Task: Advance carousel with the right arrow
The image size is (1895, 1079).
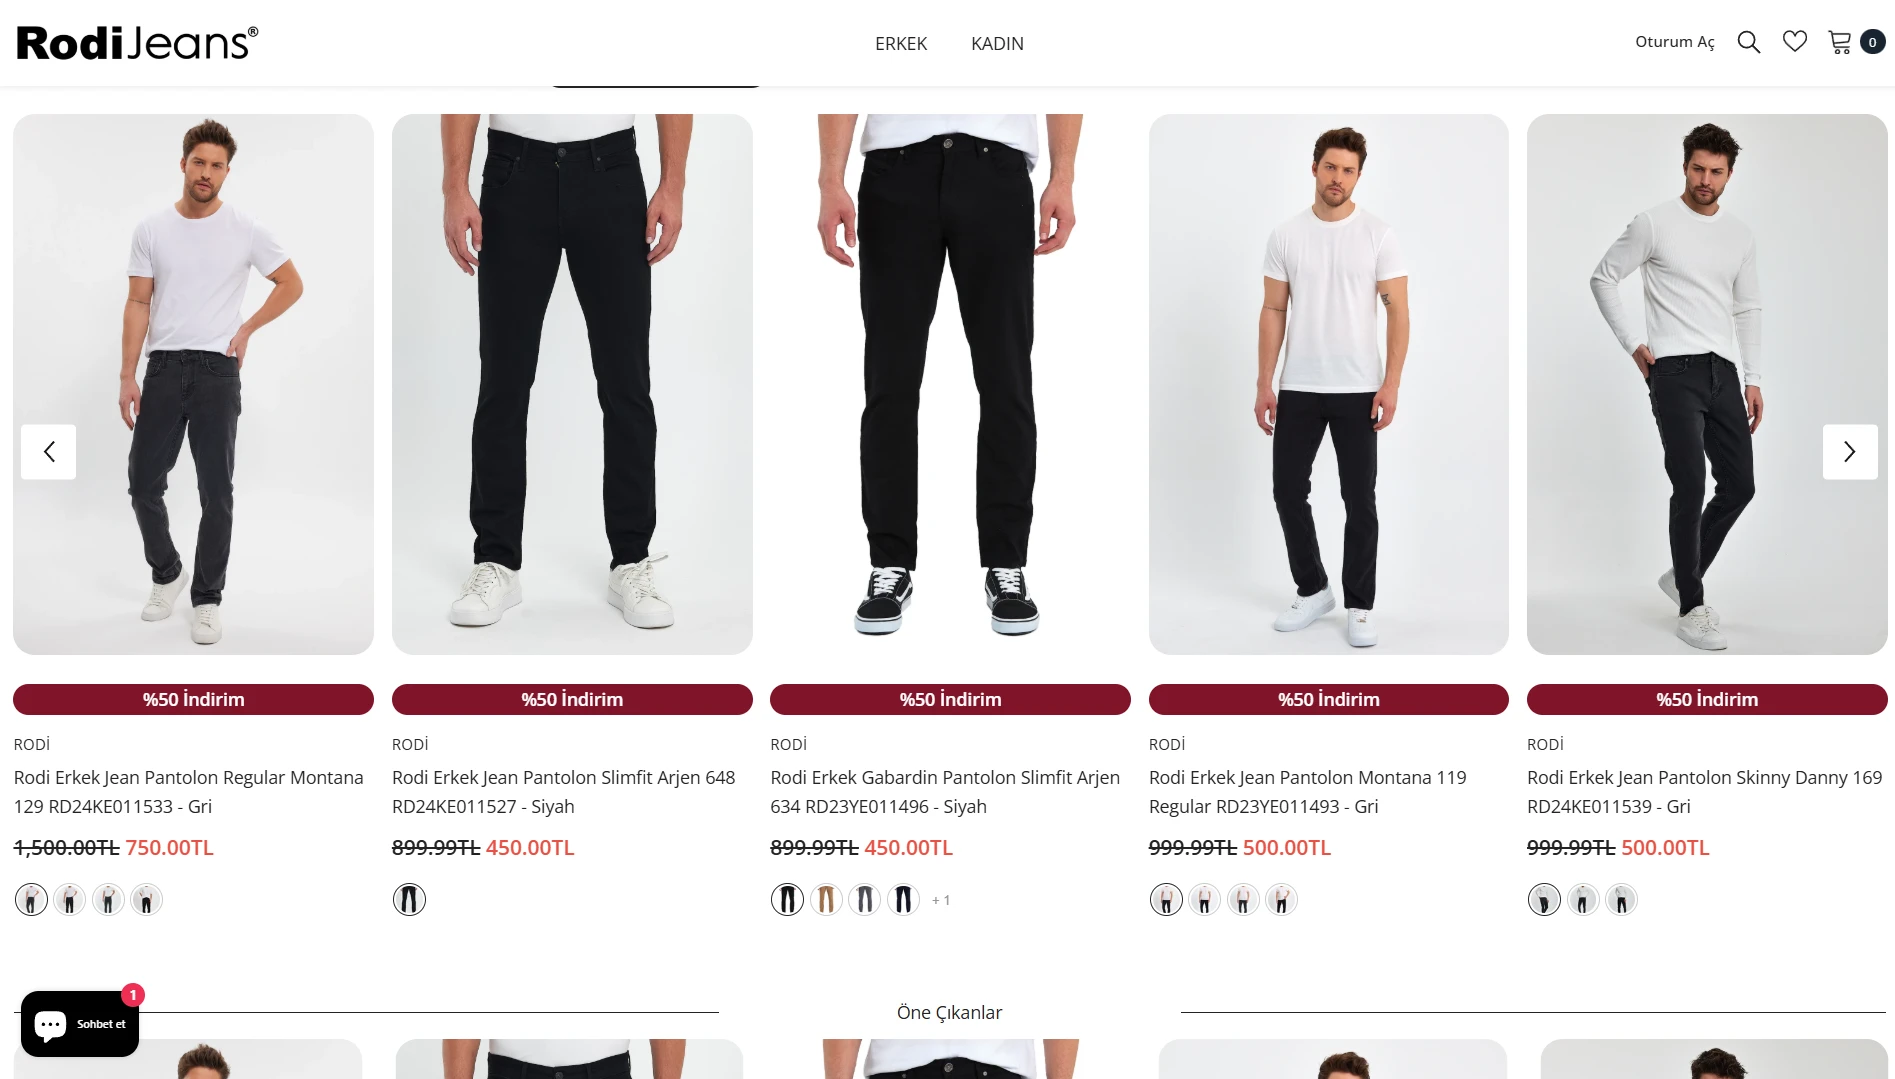Action: [1850, 452]
